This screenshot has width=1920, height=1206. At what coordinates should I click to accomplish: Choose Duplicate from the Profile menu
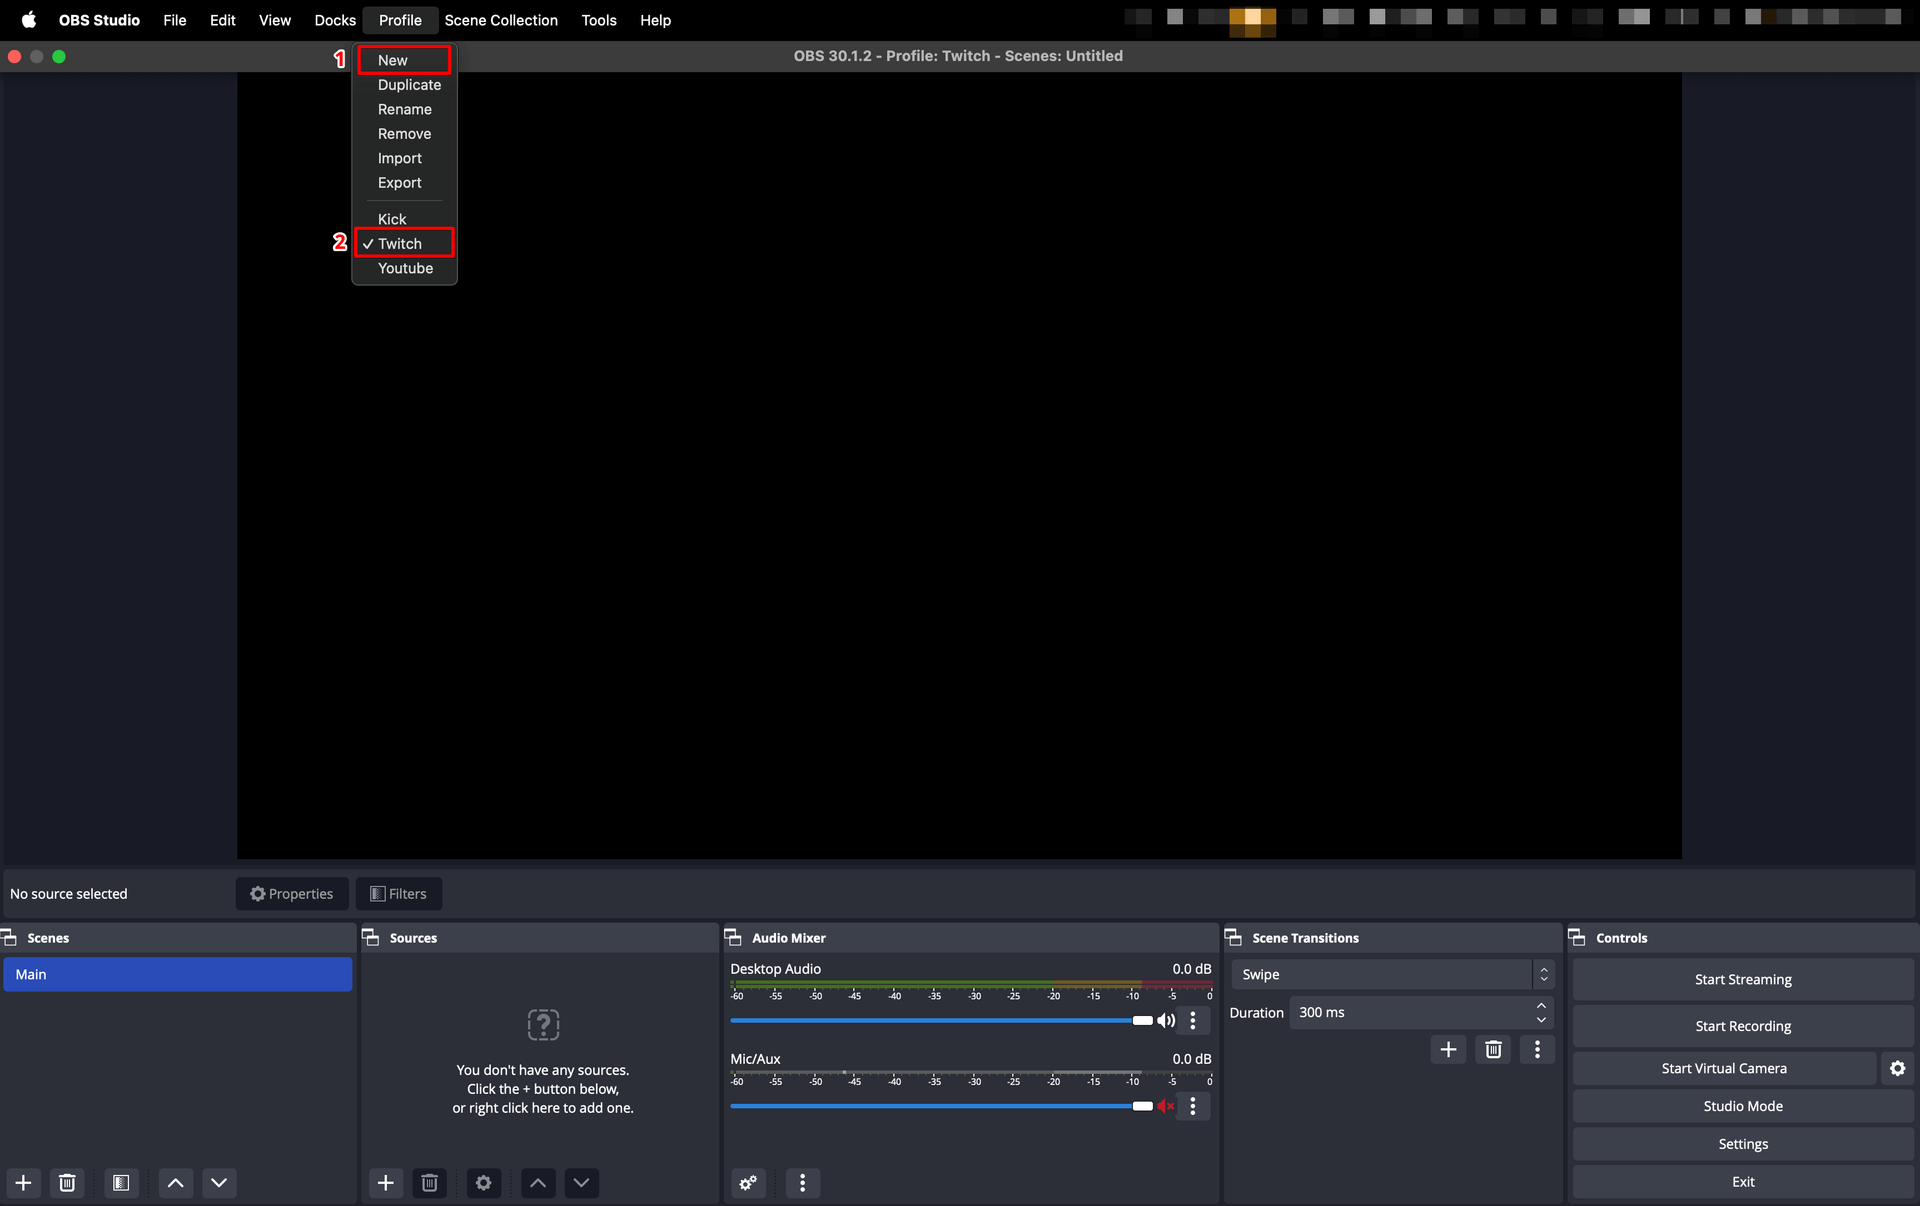409,85
